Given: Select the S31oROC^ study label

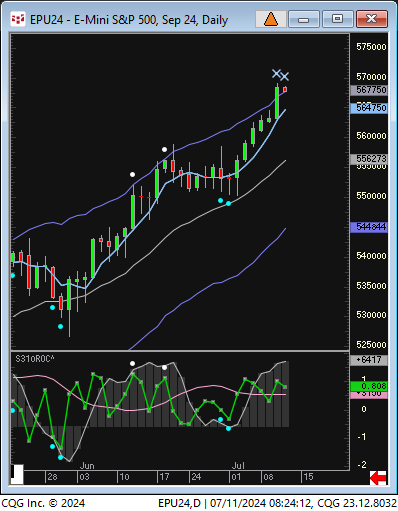Looking at the screenshot, I should (35, 359).
